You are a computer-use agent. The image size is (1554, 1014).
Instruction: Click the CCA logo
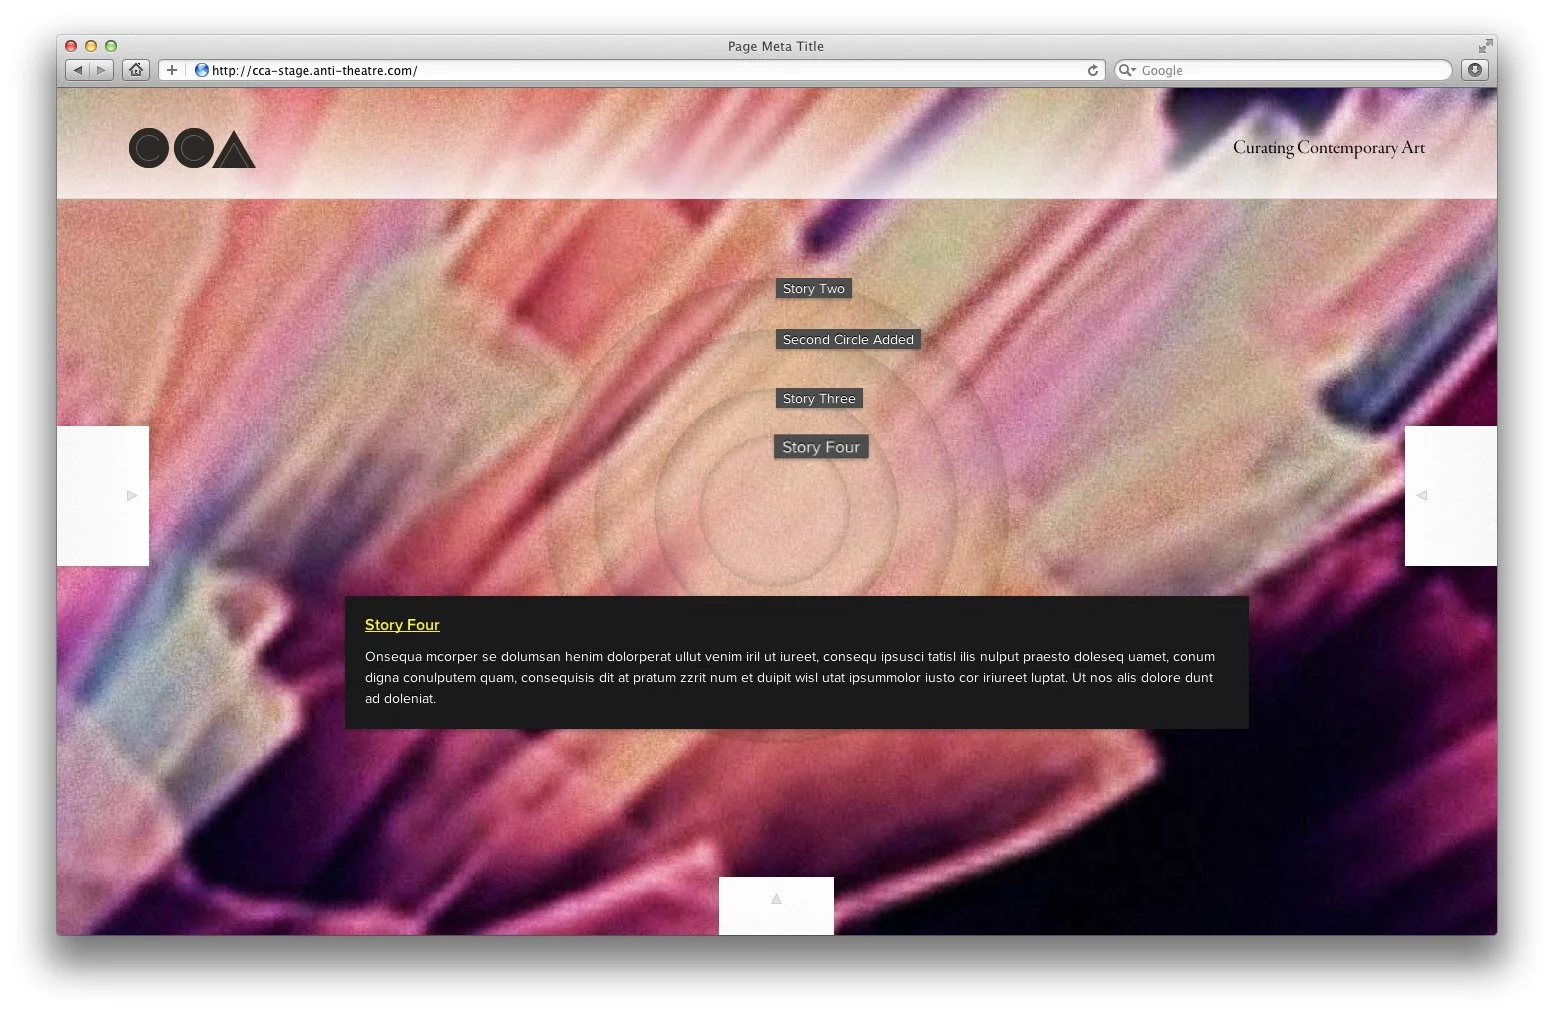(x=192, y=149)
